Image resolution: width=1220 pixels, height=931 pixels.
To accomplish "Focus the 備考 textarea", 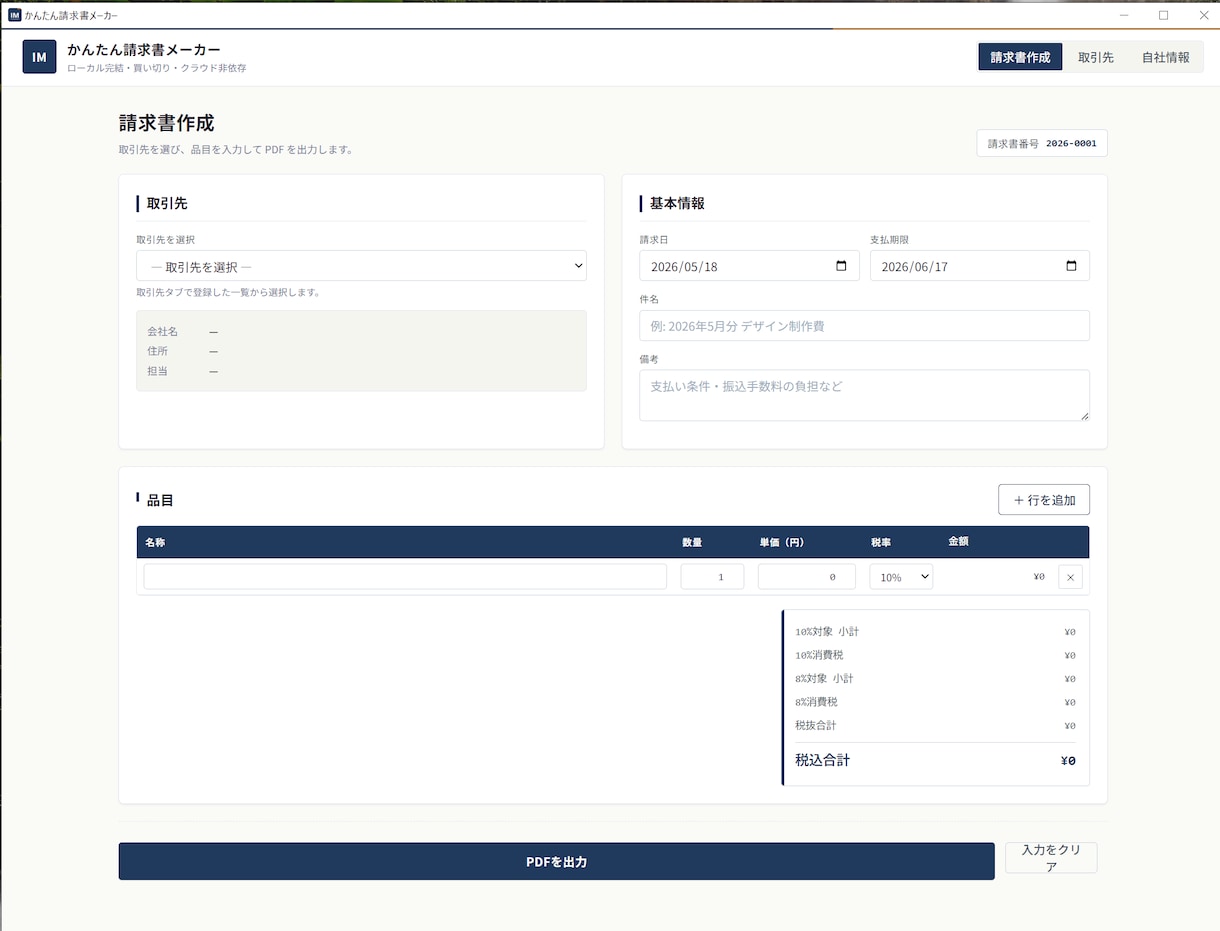I will [x=864, y=395].
